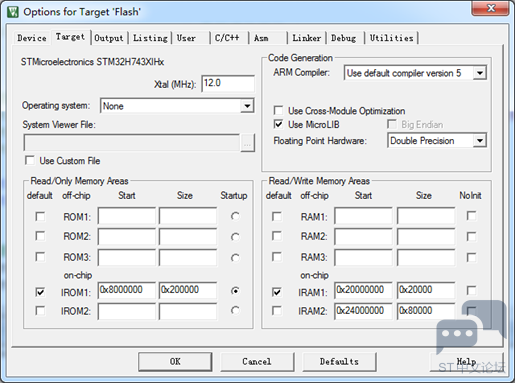Restore settings with Defaults button
The image size is (515, 383).
[x=339, y=362]
